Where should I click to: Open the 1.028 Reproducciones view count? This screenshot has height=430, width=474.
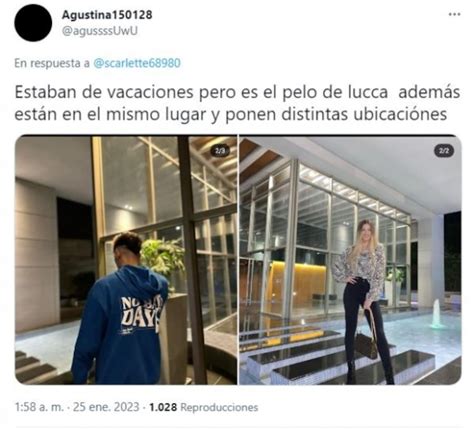pyautogui.click(x=204, y=407)
